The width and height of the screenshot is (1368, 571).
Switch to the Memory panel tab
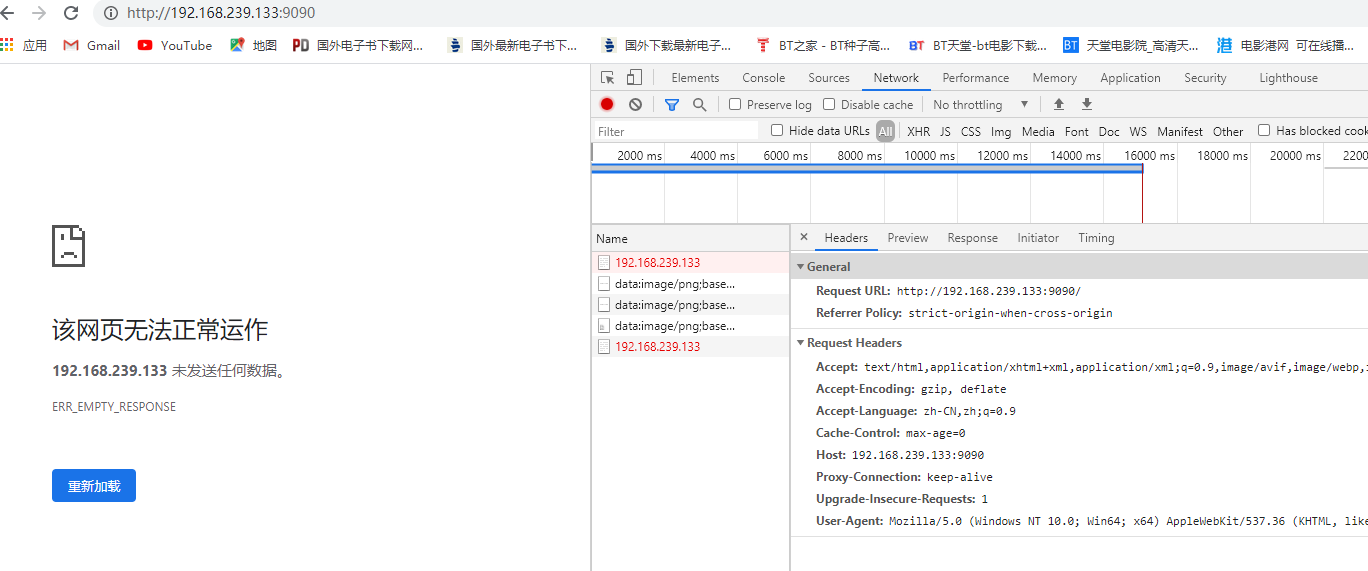(1055, 78)
